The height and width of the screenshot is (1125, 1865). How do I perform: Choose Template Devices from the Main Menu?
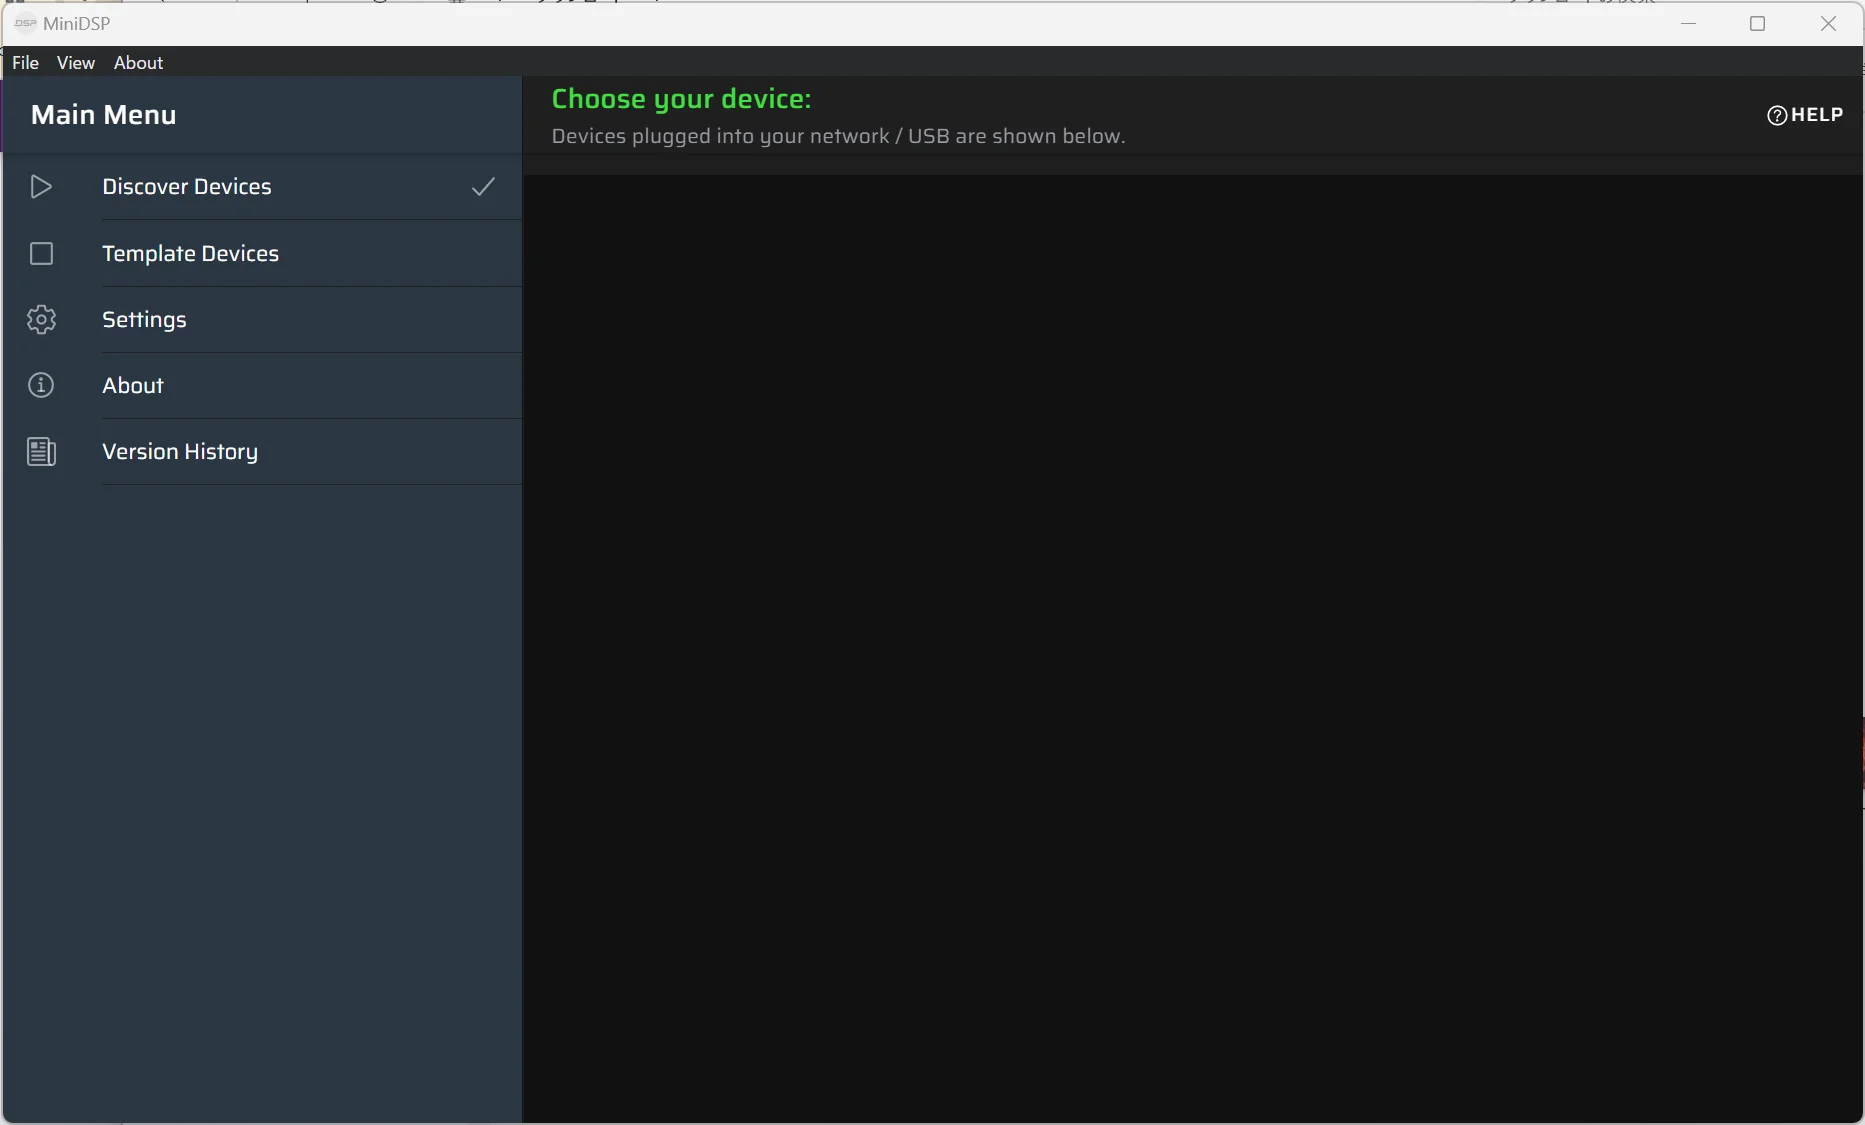[190, 254]
